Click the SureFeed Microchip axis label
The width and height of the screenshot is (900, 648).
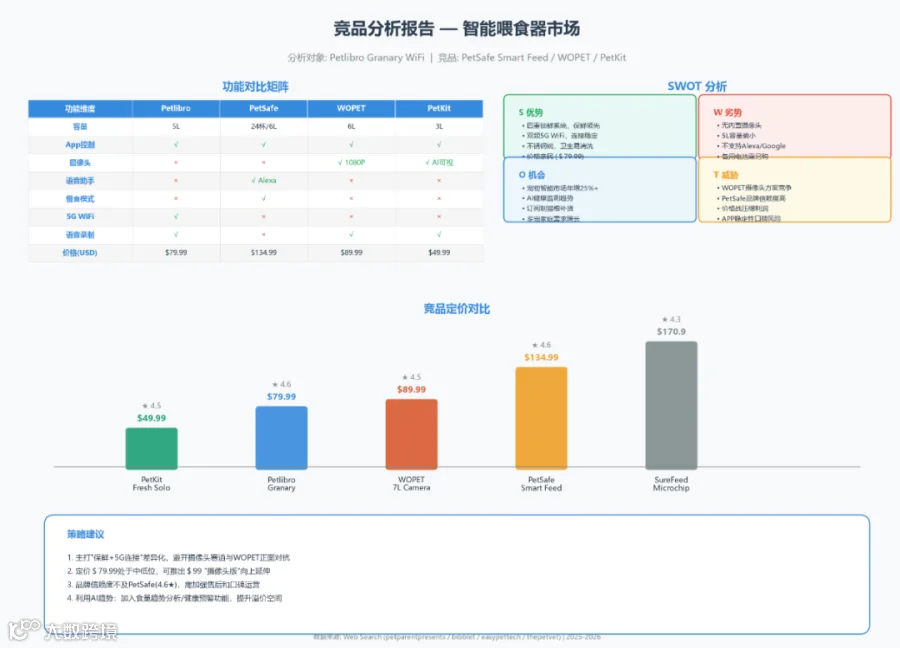tap(672, 483)
